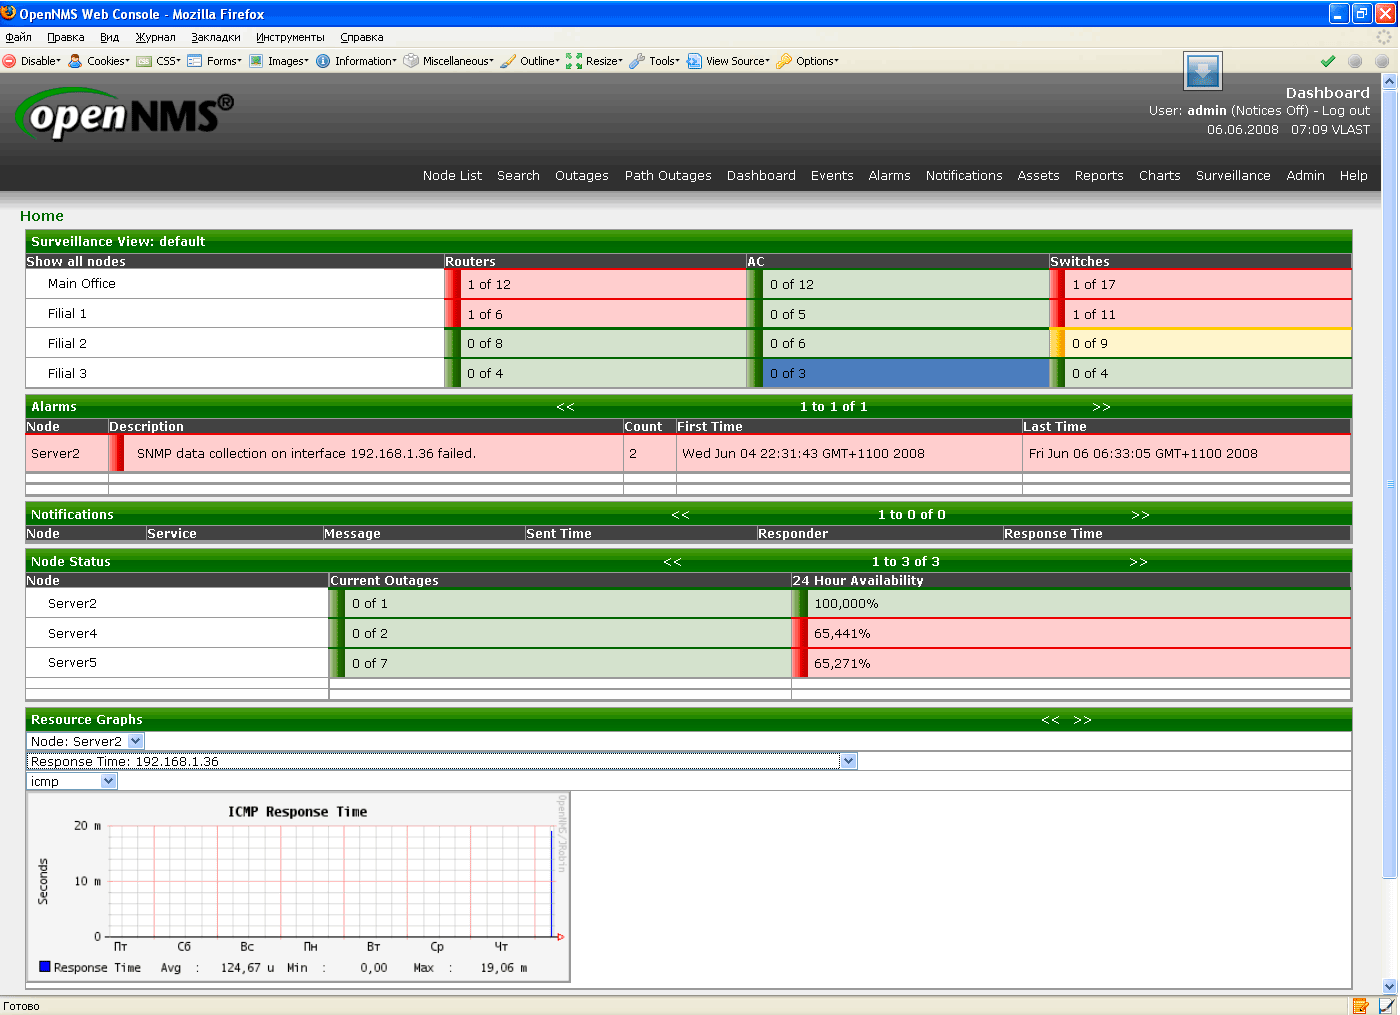Click the blue download arrow icon
Screen dimensions: 1400x1015
click(1203, 72)
